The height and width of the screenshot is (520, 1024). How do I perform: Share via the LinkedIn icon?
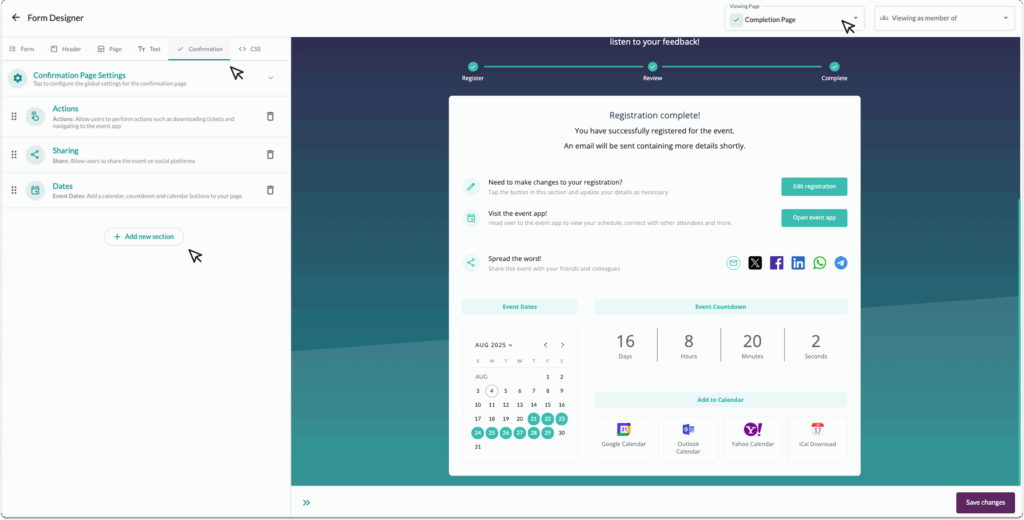798,263
